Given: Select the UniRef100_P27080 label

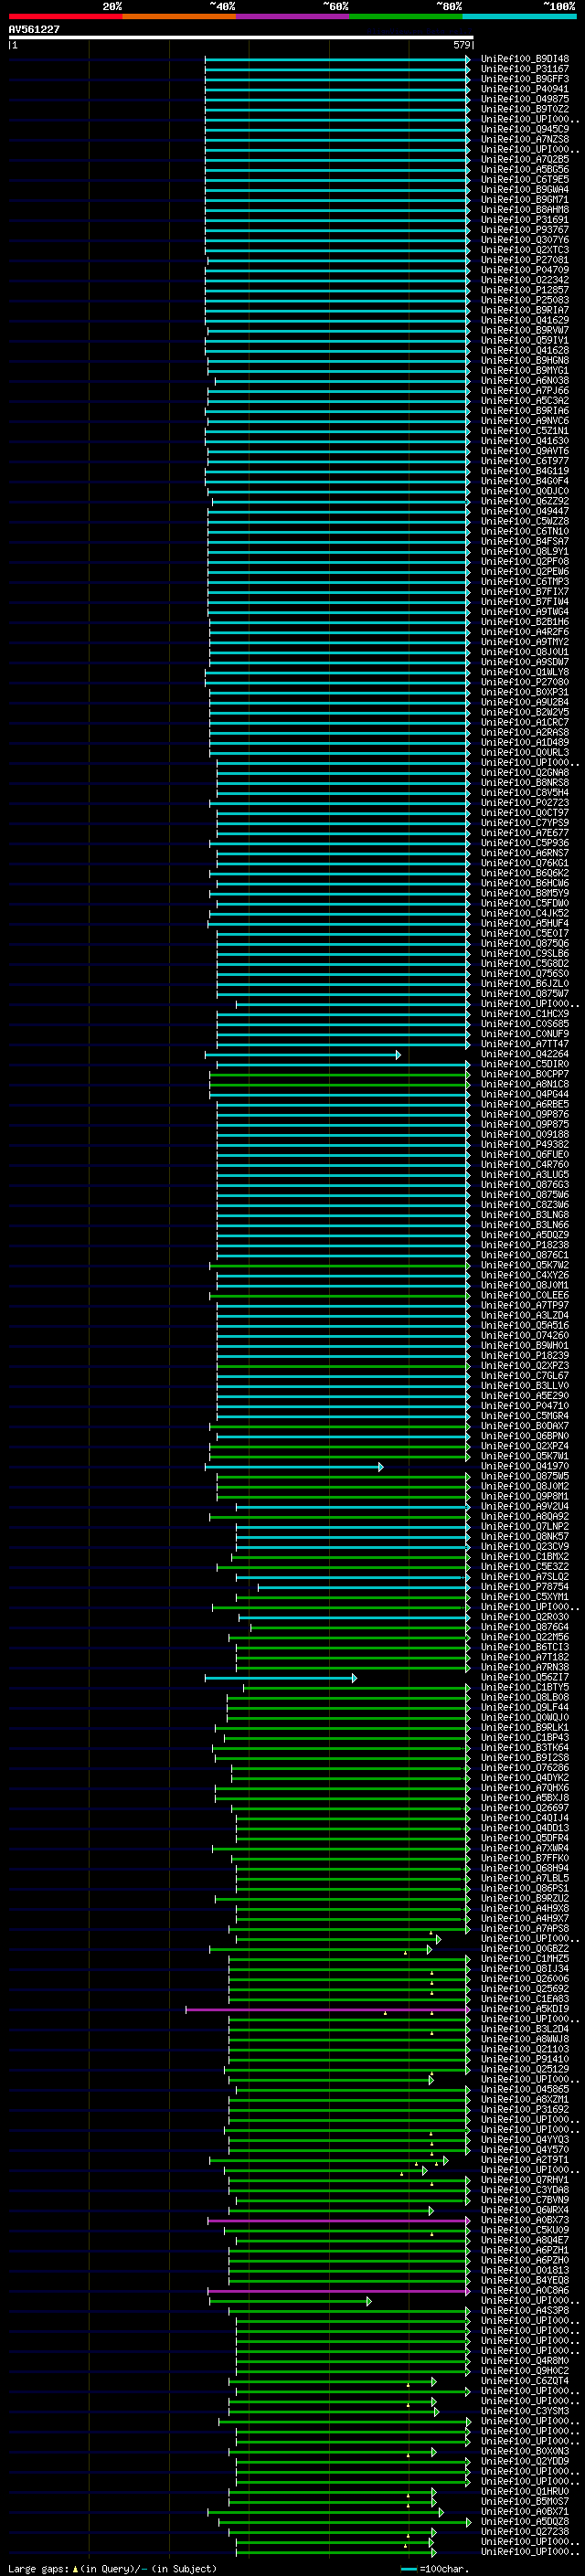Looking at the screenshot, I should [x=525, y=682].
